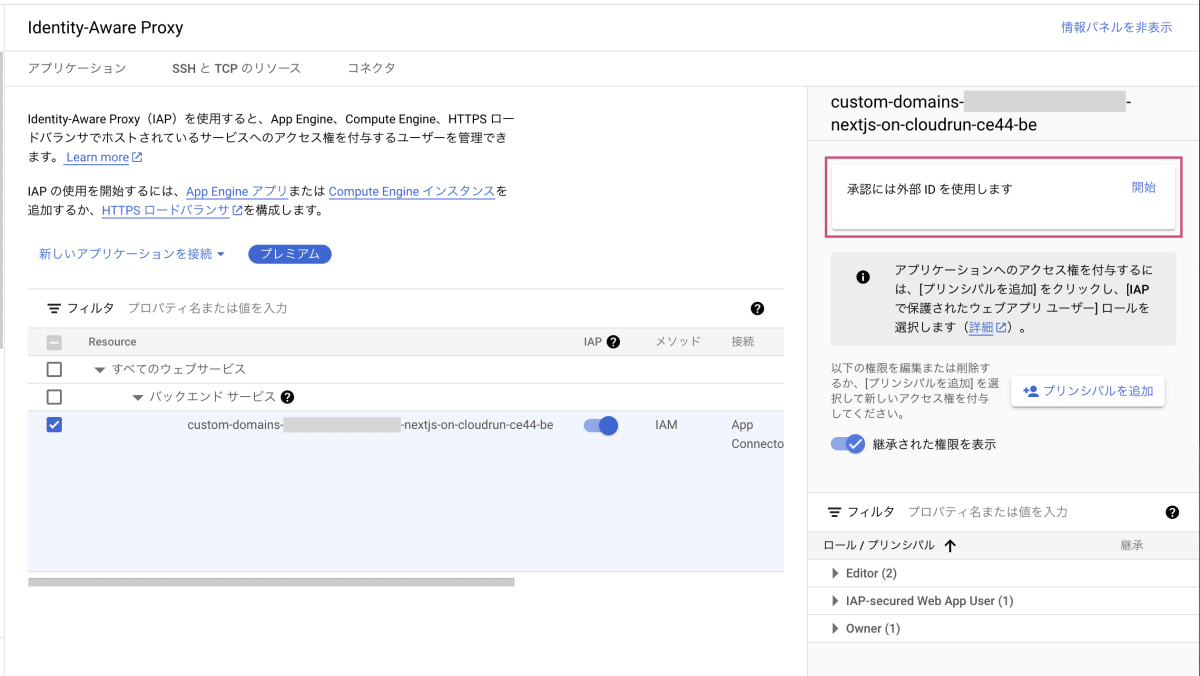Viewport: 1200px width, 676px height.
Task: Switch to アプリケーション tab
Action: (x=77, y=68)
